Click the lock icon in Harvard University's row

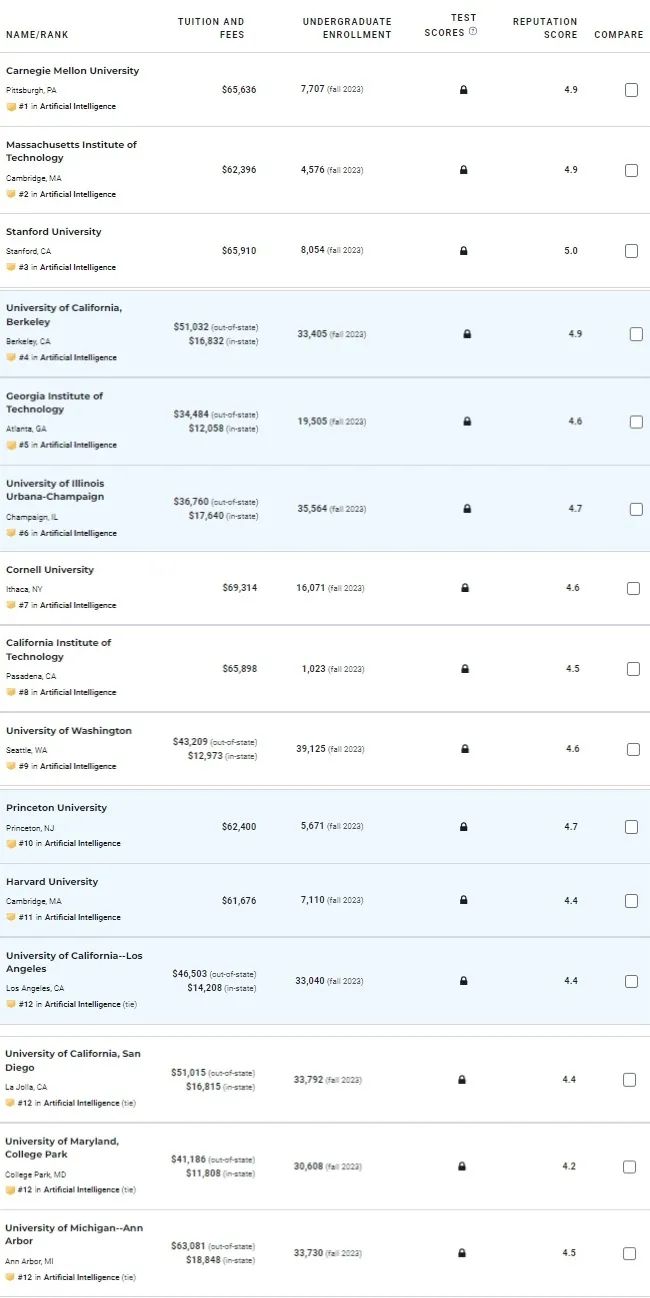click(x=463, y=901)
